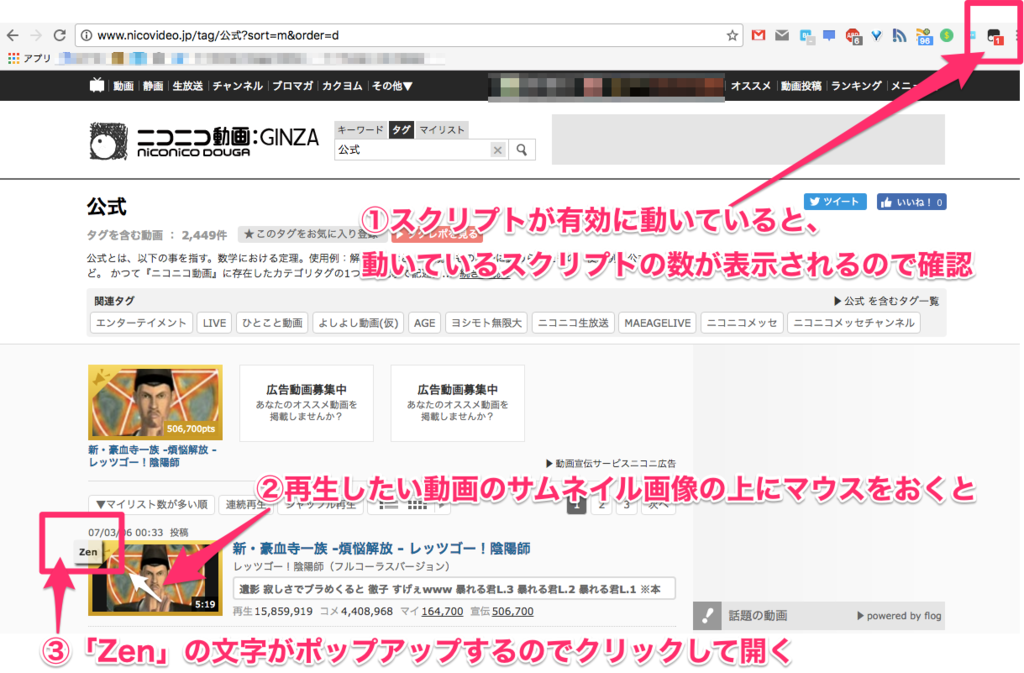Open 動画投稿 in the top navigation bar
Screen dimensions: 1024x673
pyautogui.click(x=801, y=86)
